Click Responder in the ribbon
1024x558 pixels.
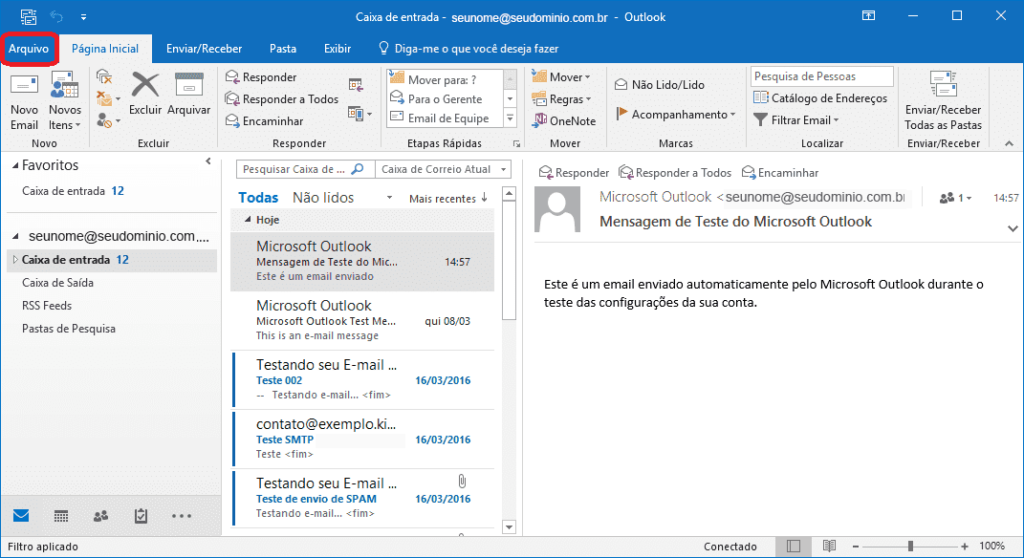click(261, 77)
